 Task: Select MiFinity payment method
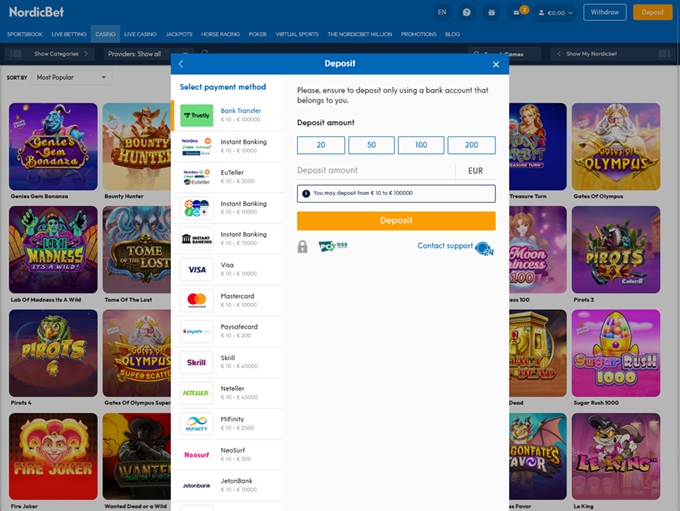pos(231,424)
